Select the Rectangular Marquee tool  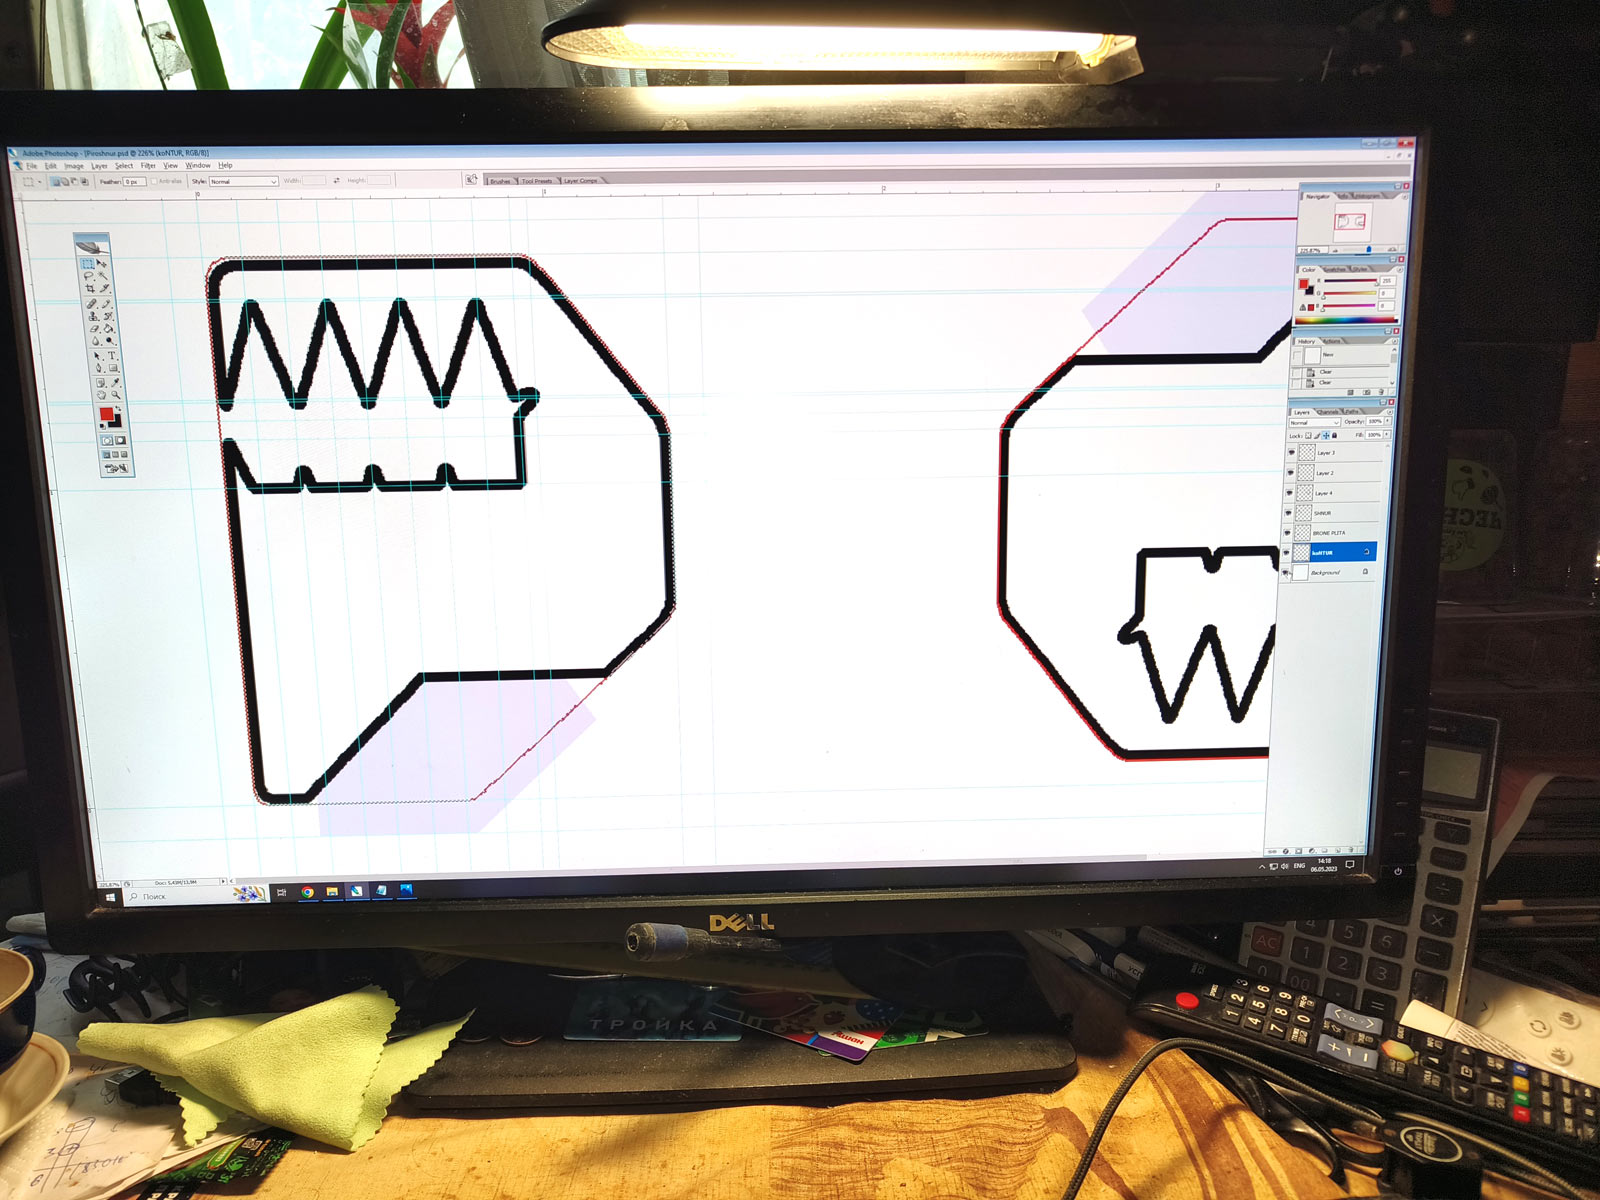[88, 264]
